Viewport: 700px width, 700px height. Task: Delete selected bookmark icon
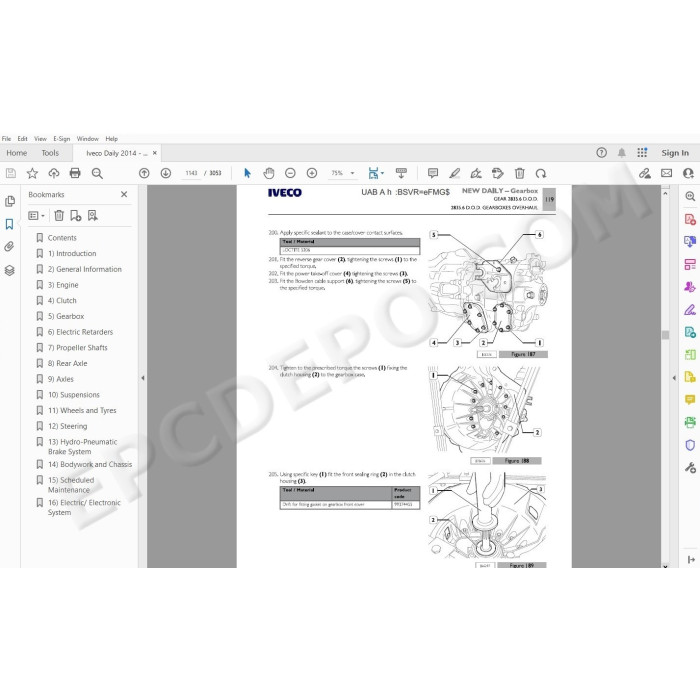tap(59, 216)
